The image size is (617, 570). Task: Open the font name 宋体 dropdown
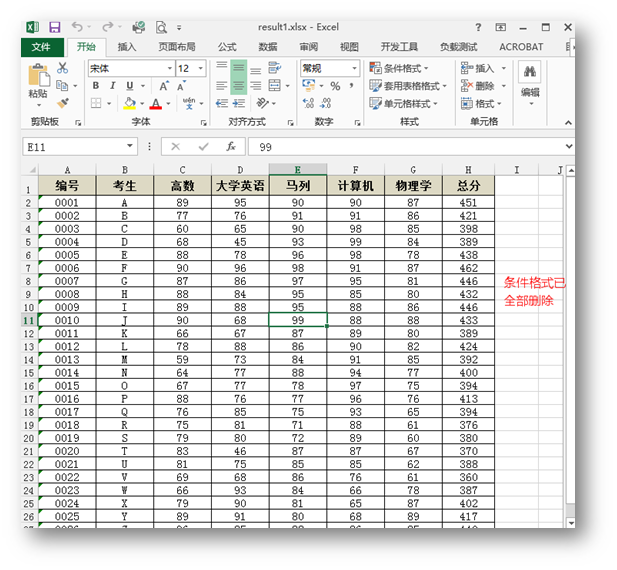coord(170,68)
